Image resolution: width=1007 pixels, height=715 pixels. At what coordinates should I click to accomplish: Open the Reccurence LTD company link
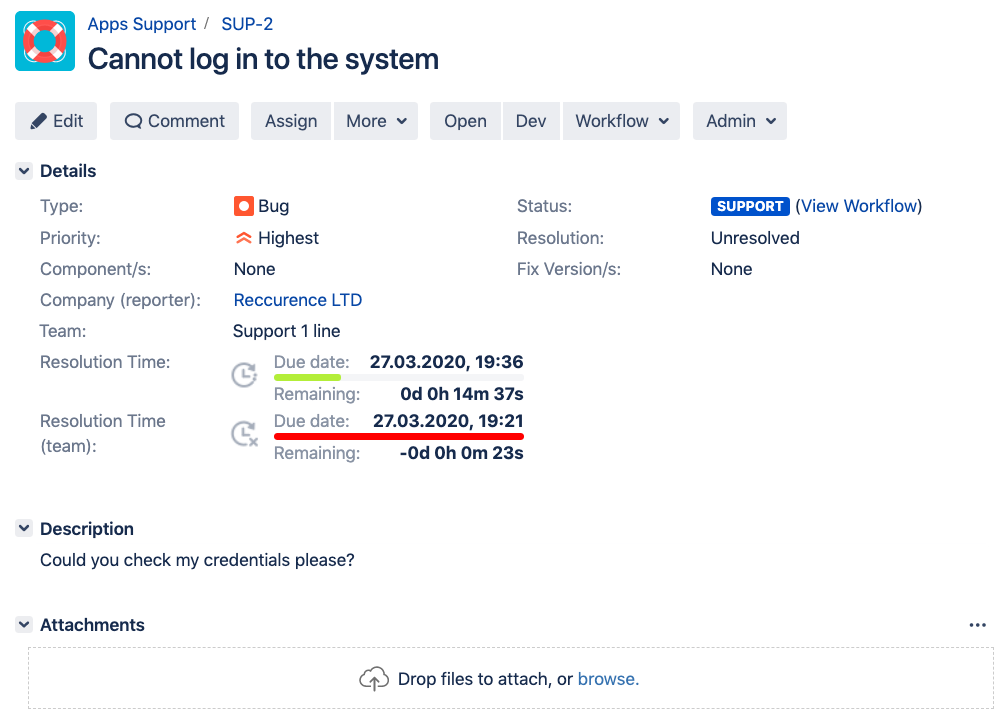(298, 300)
